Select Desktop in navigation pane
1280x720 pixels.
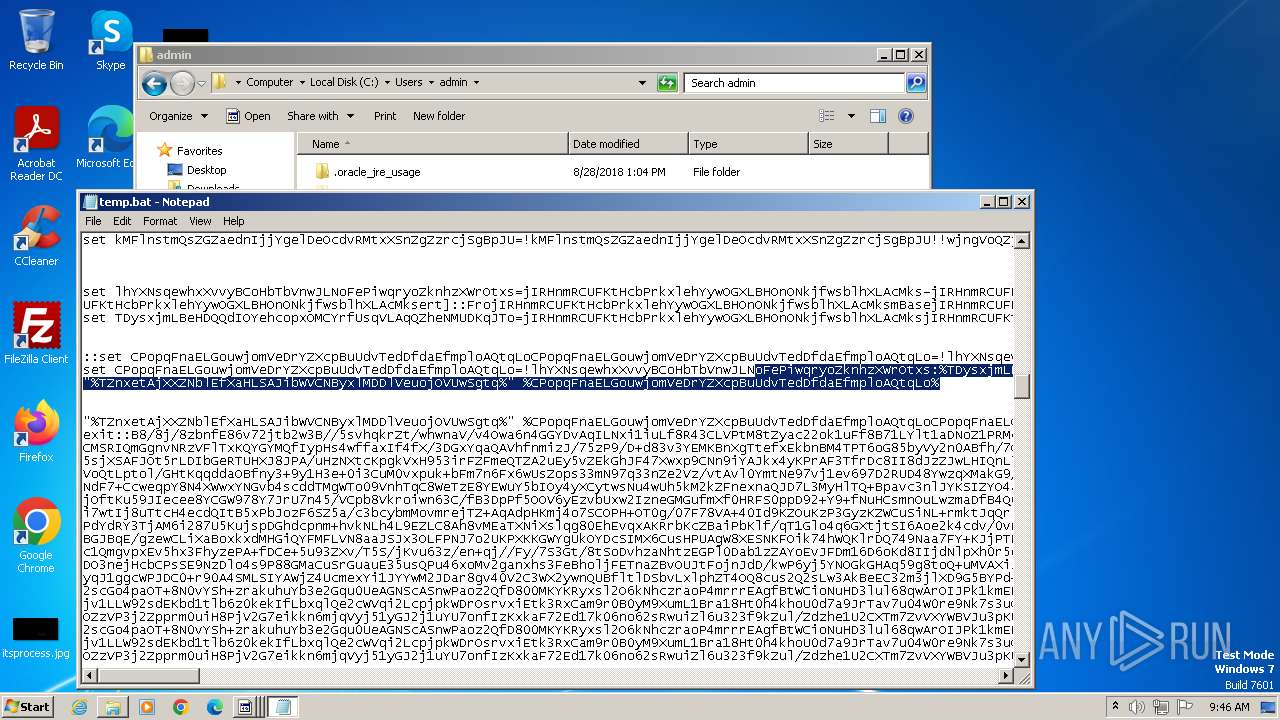click(x=206, y=170)
